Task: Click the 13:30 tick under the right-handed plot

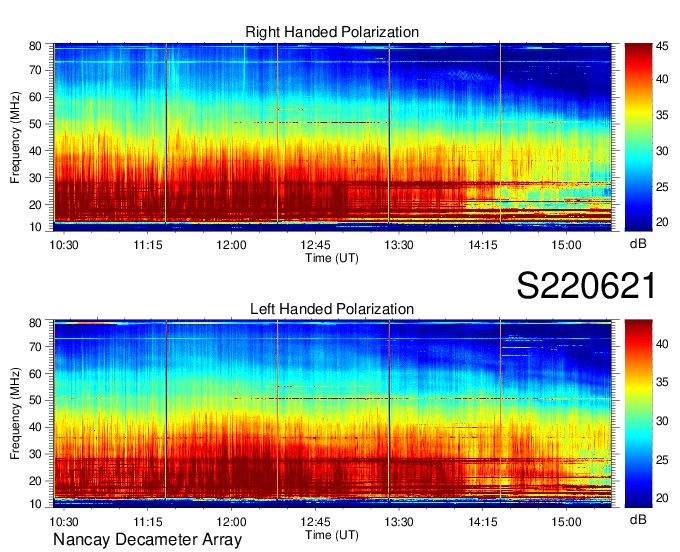Action: (399, 245)
